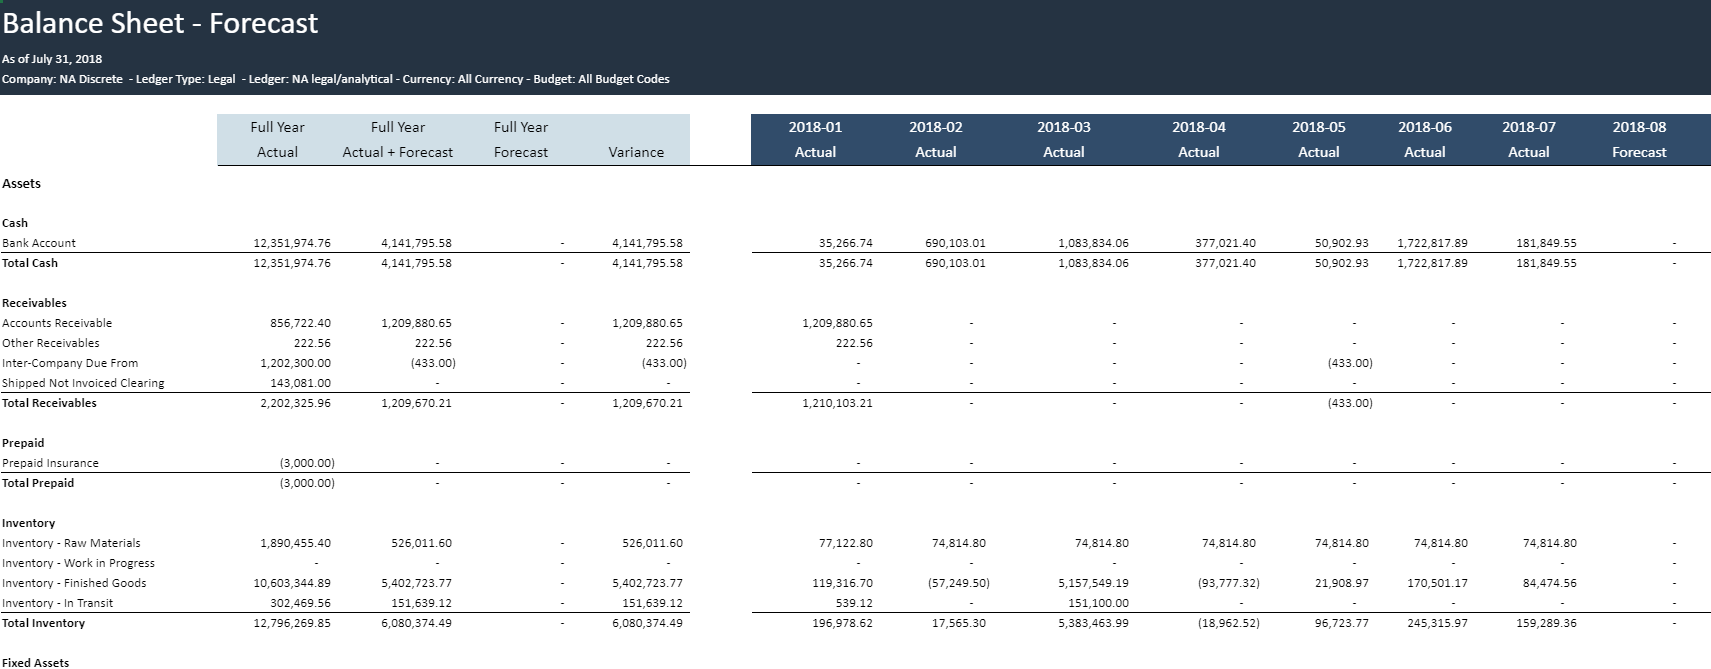Select the 84,474.56 Finished Goods 2018-07 value
The image size is (1711, 669).
coord(1549,583)
